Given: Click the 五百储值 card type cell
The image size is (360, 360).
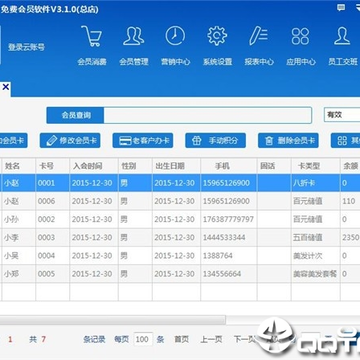Looking at the screenshot, I should tap(308, 237).
